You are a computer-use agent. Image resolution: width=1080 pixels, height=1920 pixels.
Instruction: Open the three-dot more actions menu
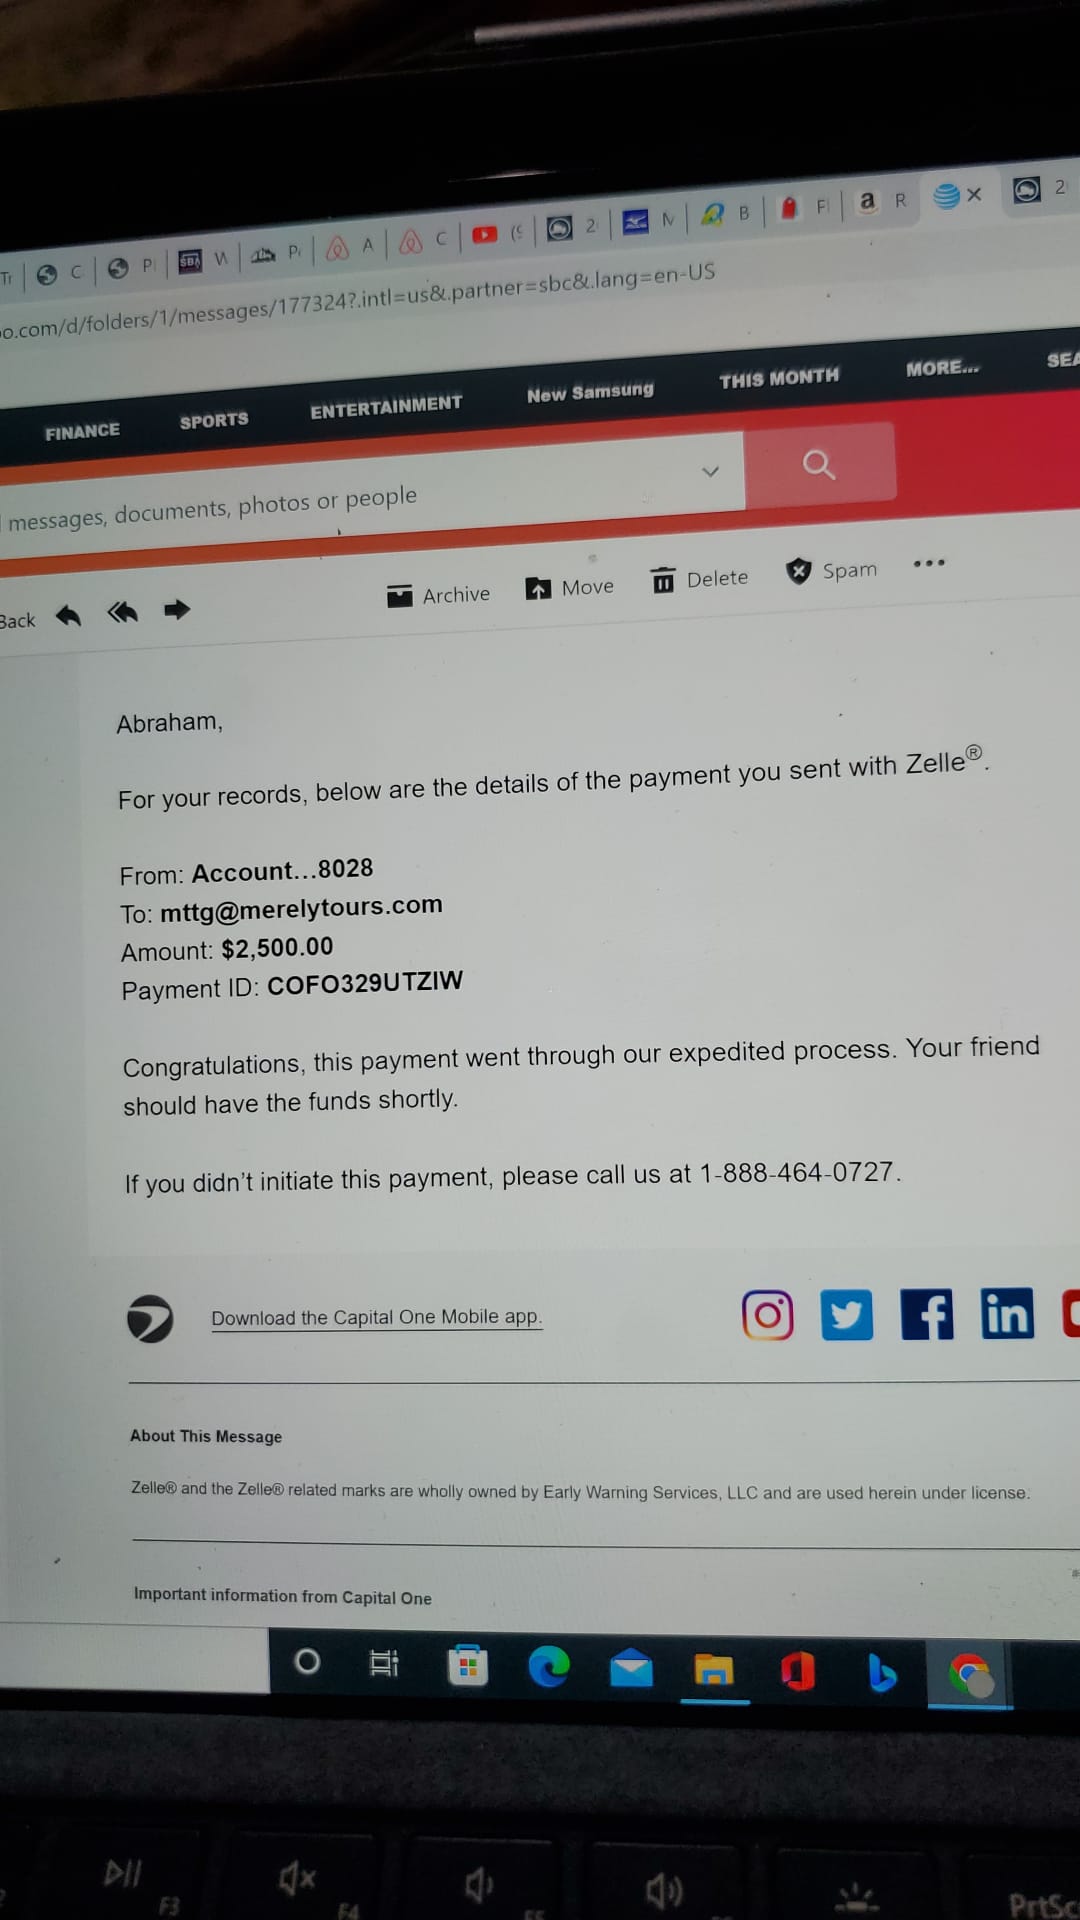[929, 563]
